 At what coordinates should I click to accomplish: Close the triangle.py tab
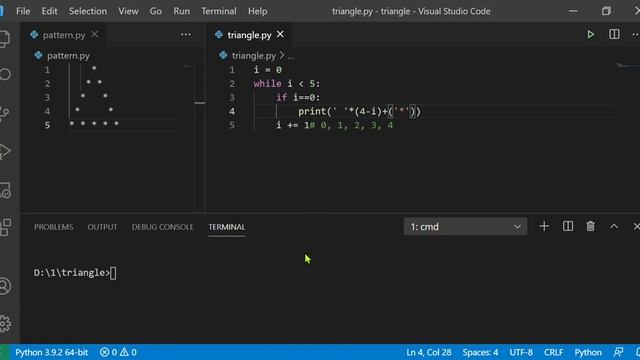tap(280, 34)
